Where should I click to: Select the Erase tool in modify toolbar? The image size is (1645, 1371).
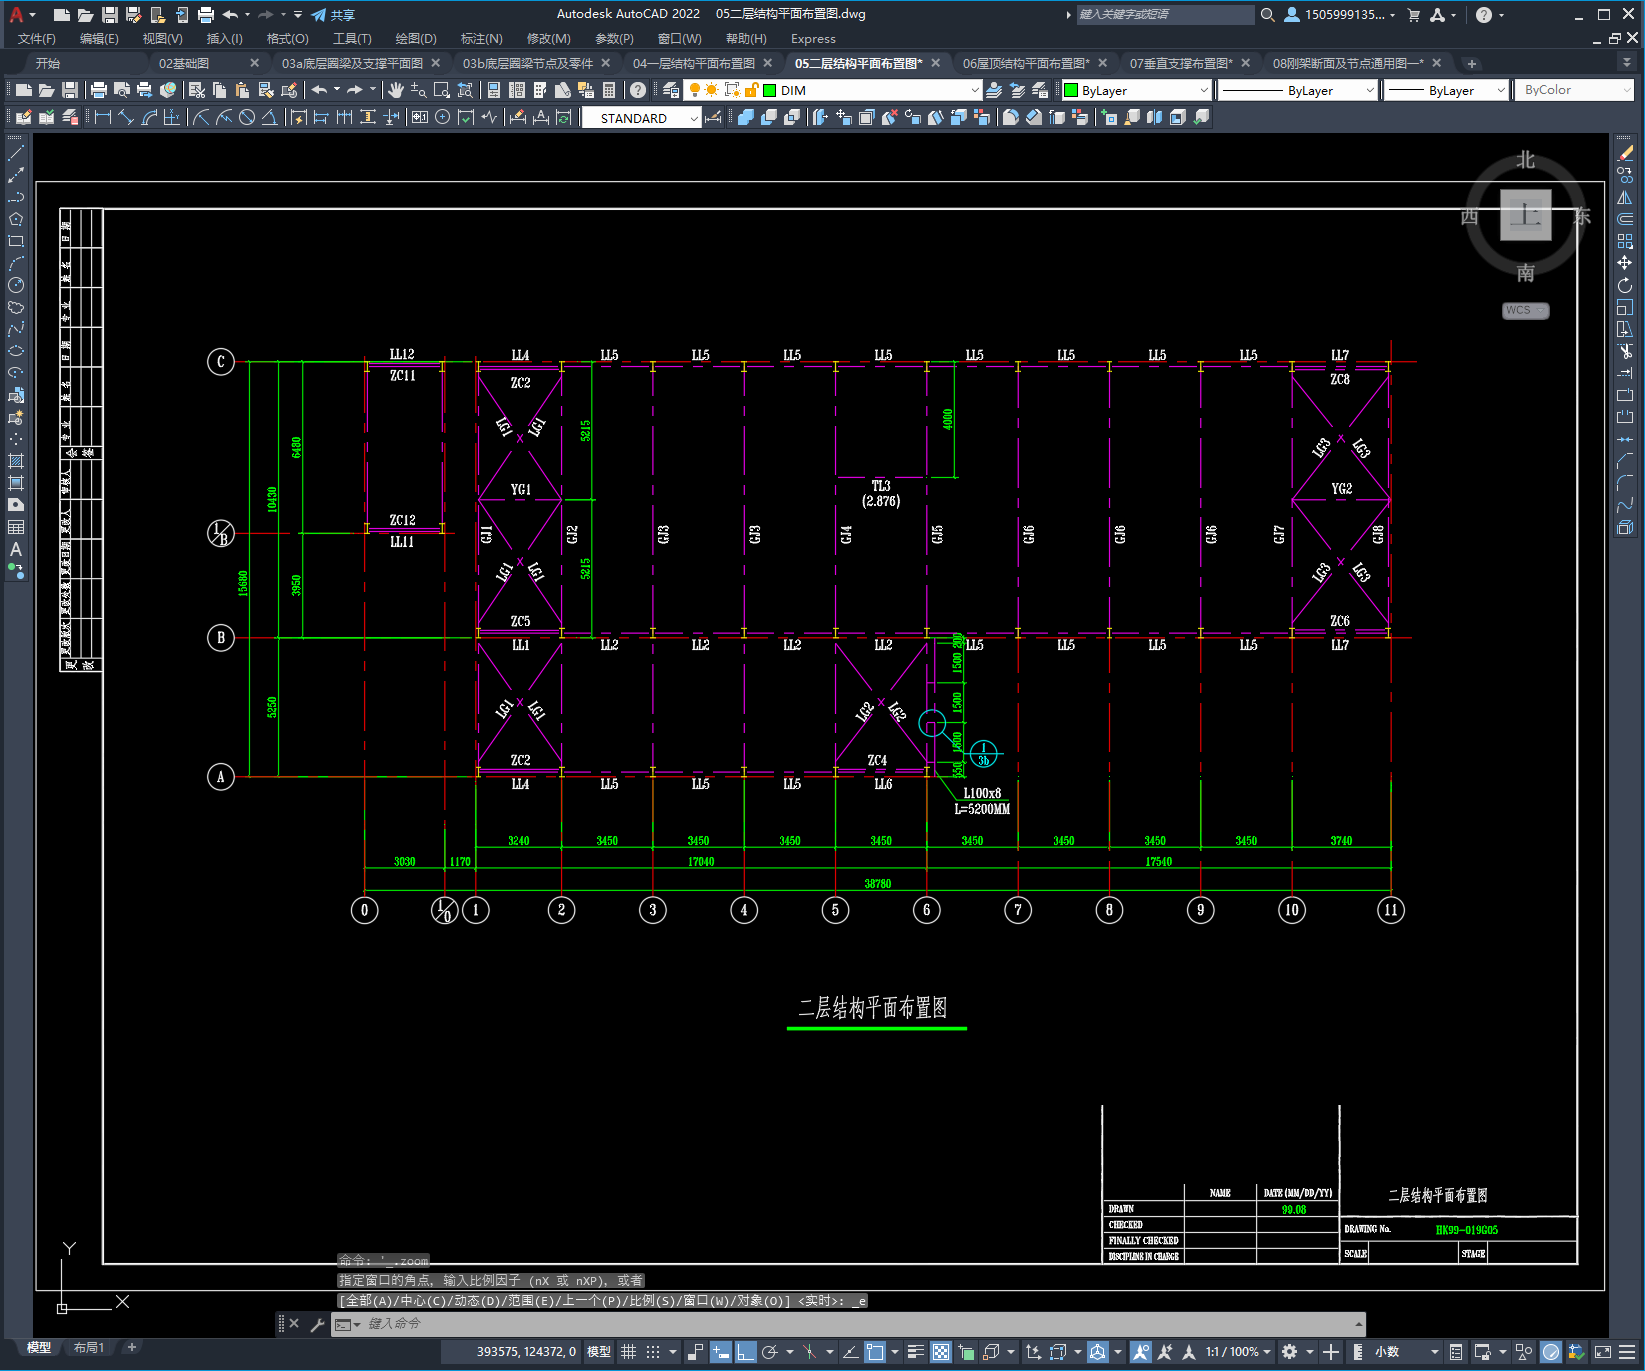point(1625,153)
